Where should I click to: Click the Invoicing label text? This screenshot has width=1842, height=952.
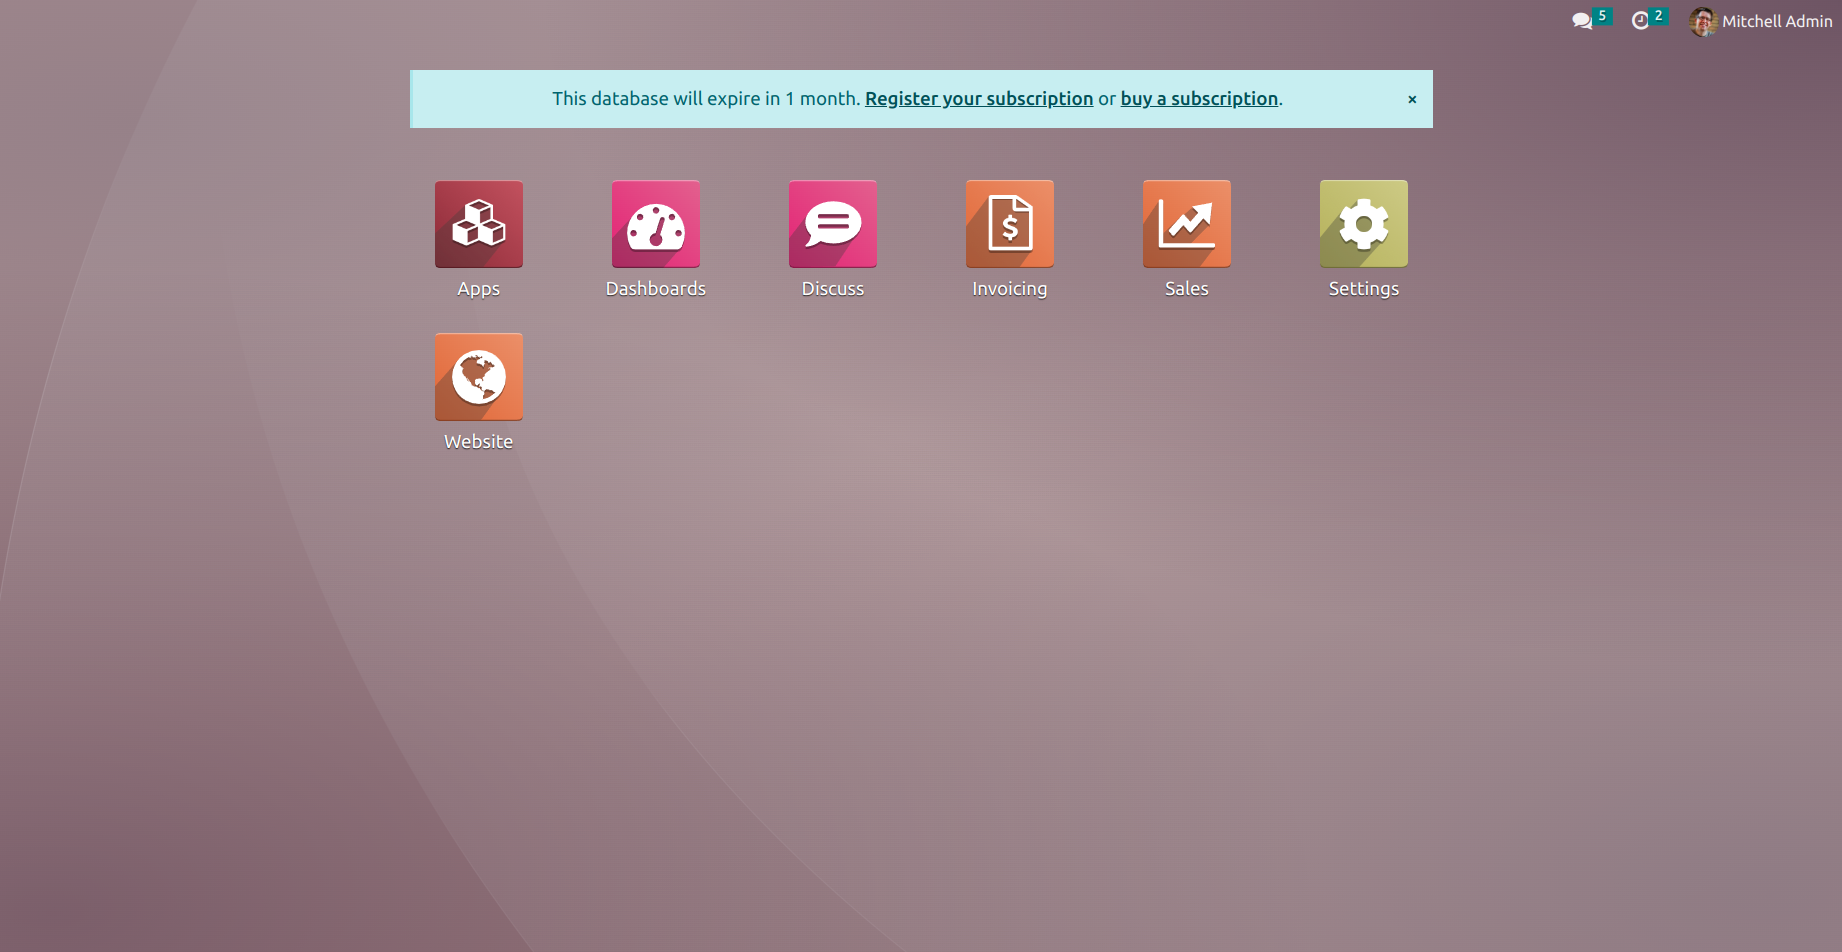1010,289
